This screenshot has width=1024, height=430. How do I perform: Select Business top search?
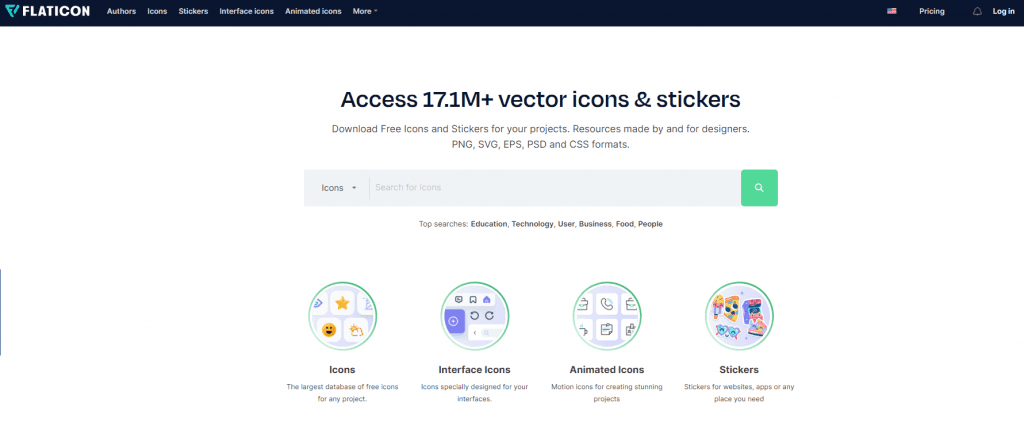(596, 224)
